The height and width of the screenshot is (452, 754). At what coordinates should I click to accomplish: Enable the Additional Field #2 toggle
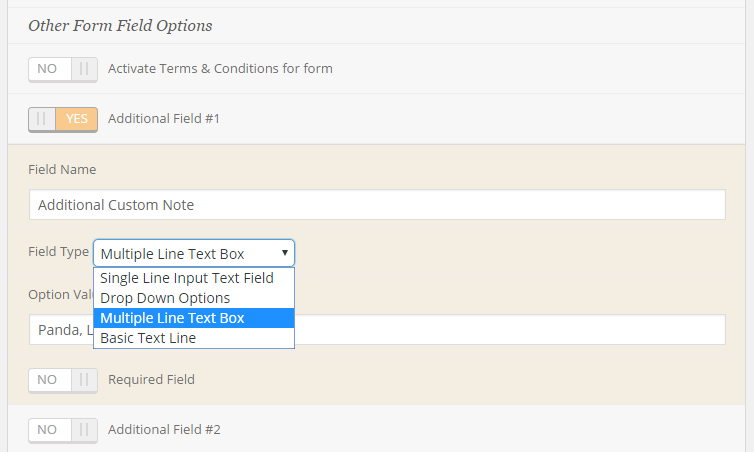tap(63, 430)
